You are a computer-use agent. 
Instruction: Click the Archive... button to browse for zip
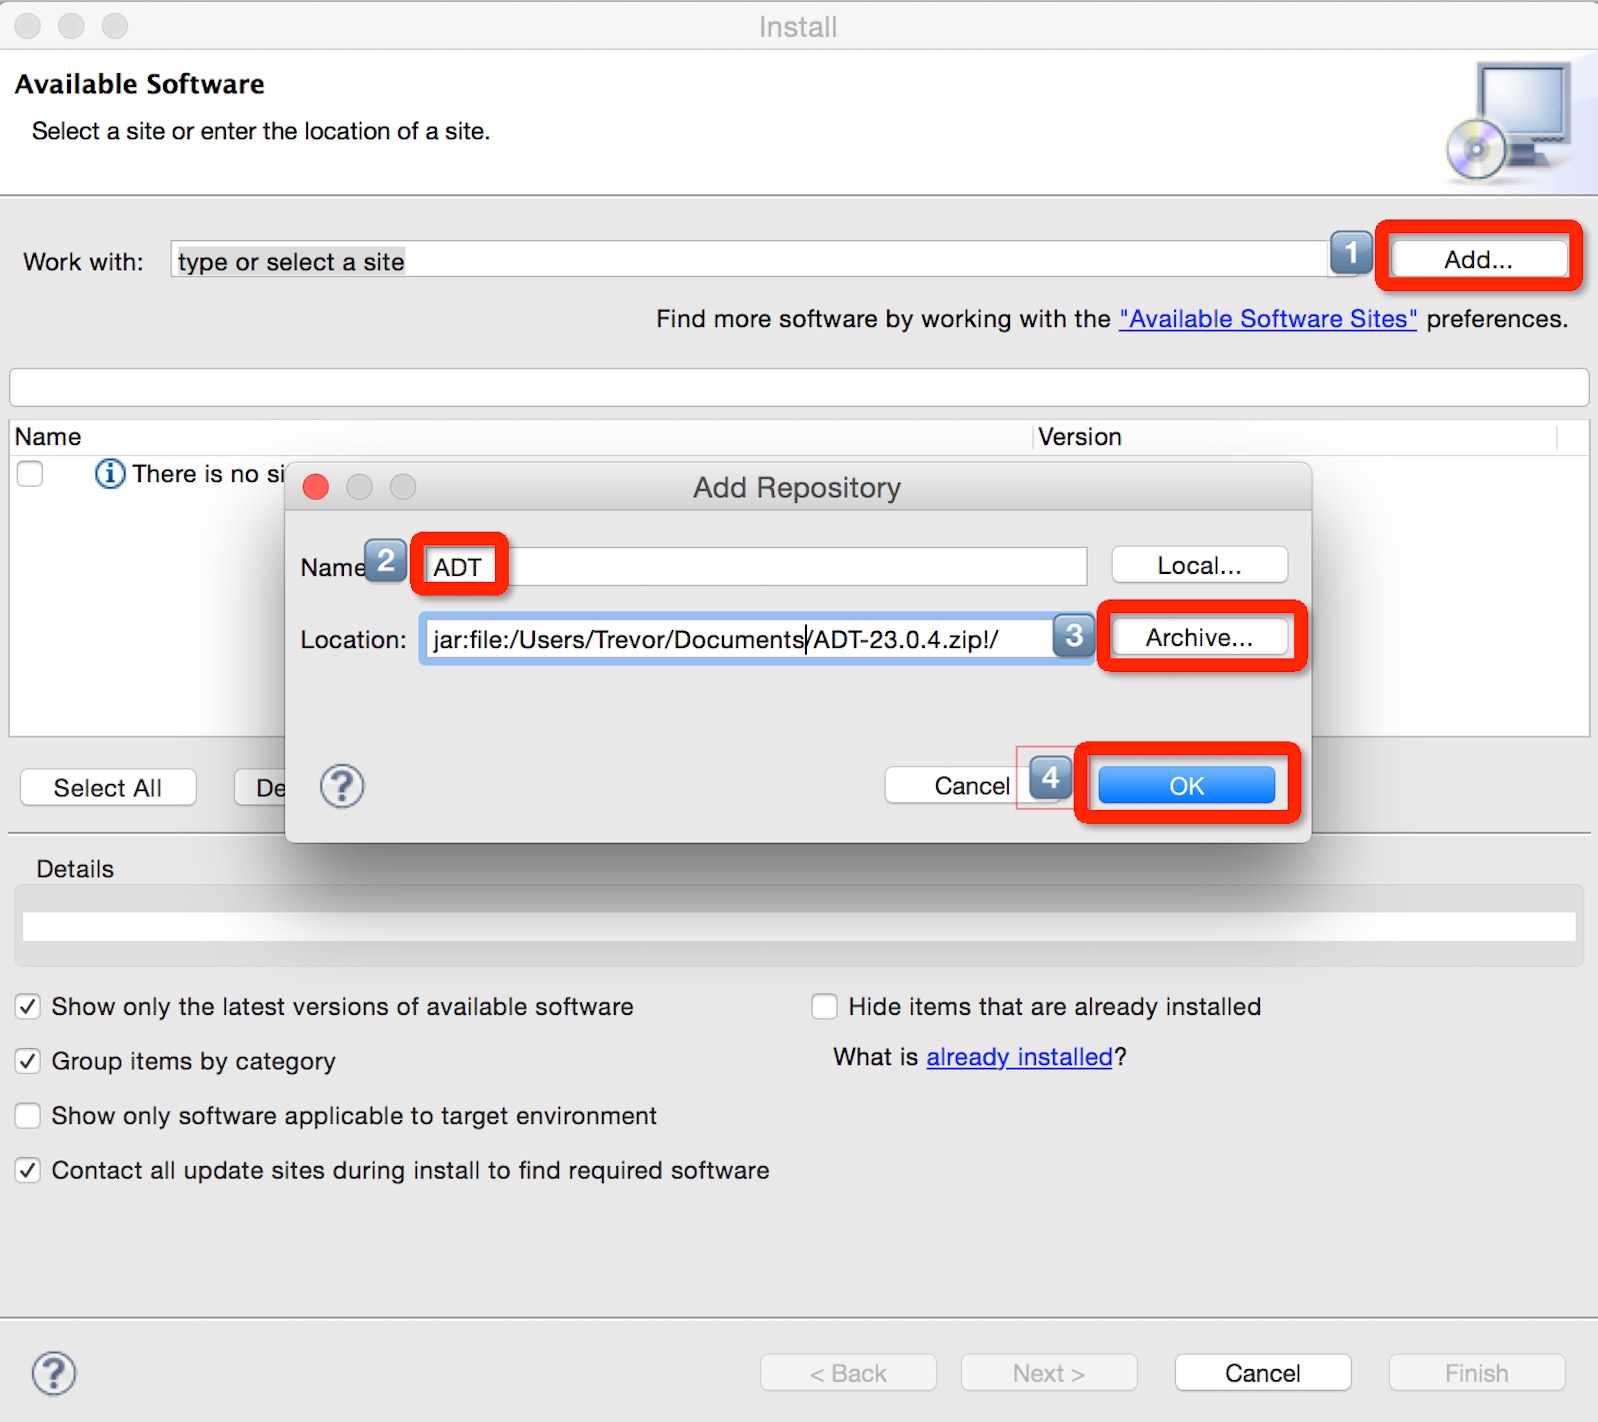pos(1199,638)
